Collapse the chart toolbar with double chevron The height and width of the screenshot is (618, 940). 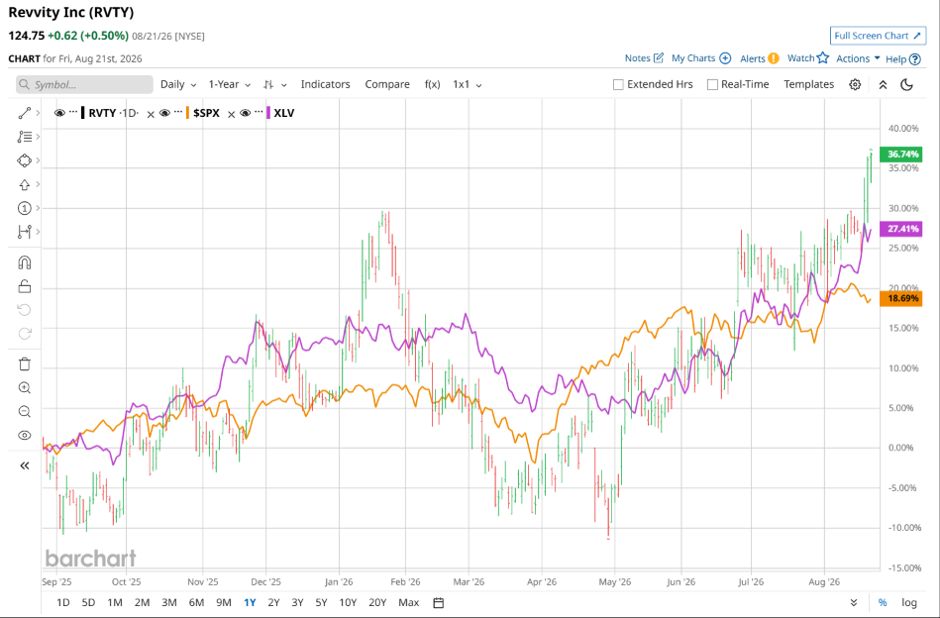point(882,85)
